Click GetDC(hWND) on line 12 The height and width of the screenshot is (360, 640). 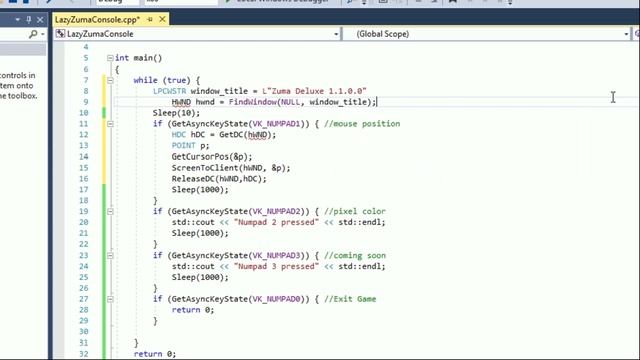pos(245,135)
